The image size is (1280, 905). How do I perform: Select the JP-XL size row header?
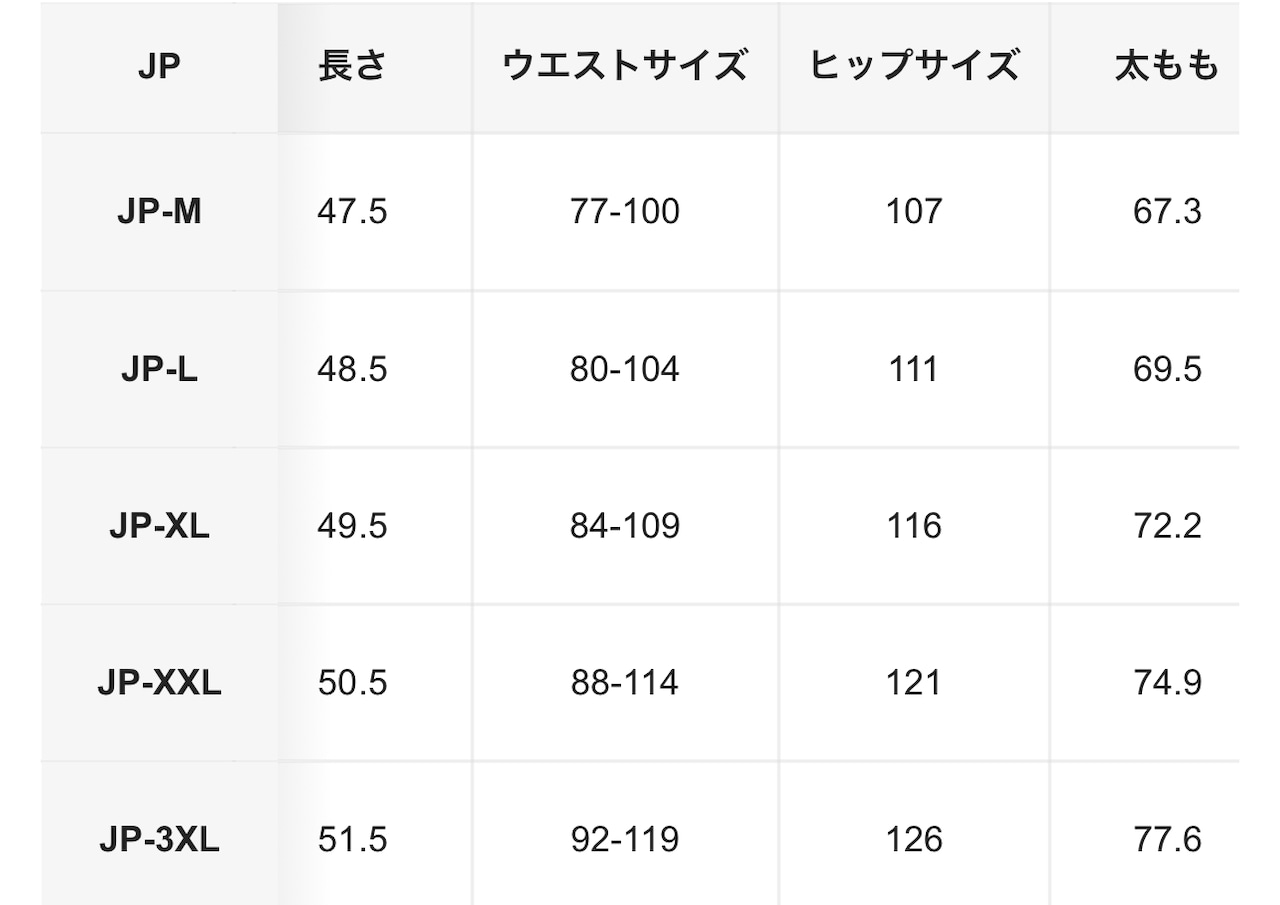pos(159,526)
